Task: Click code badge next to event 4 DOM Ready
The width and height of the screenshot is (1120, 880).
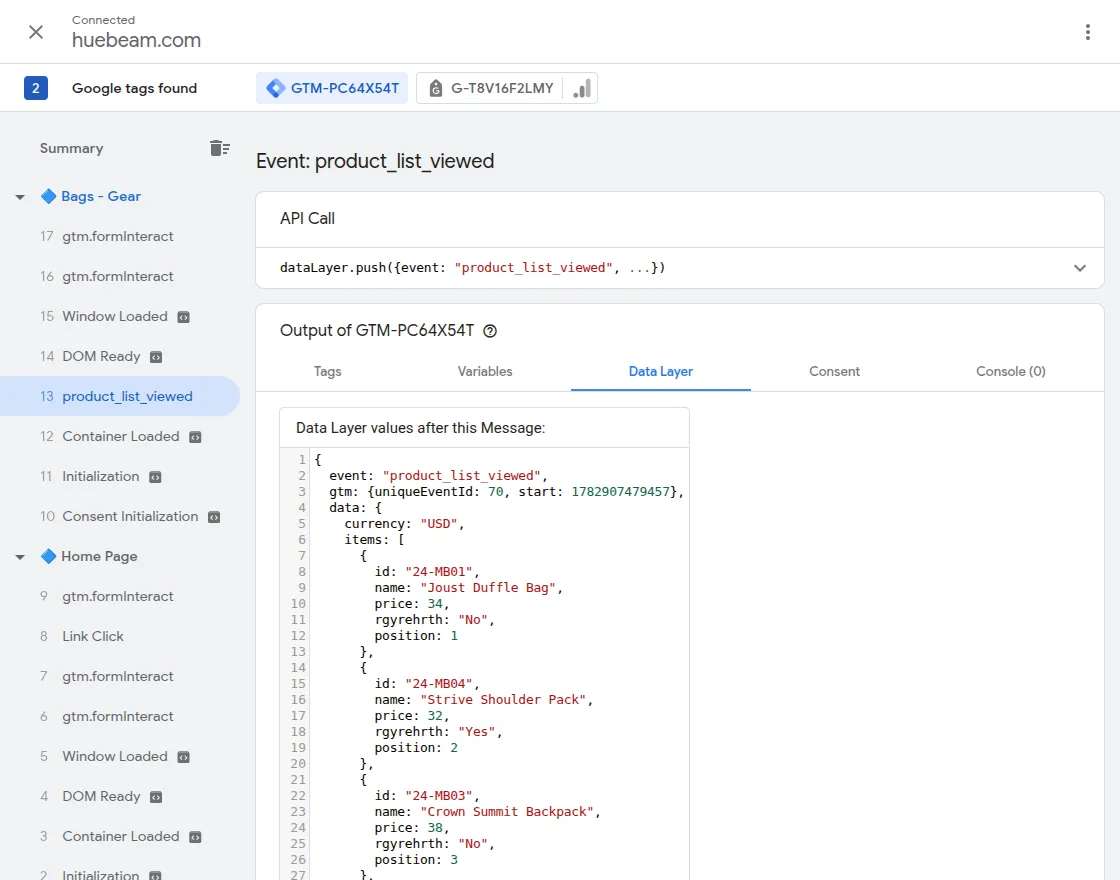Action: pos(156,797)
